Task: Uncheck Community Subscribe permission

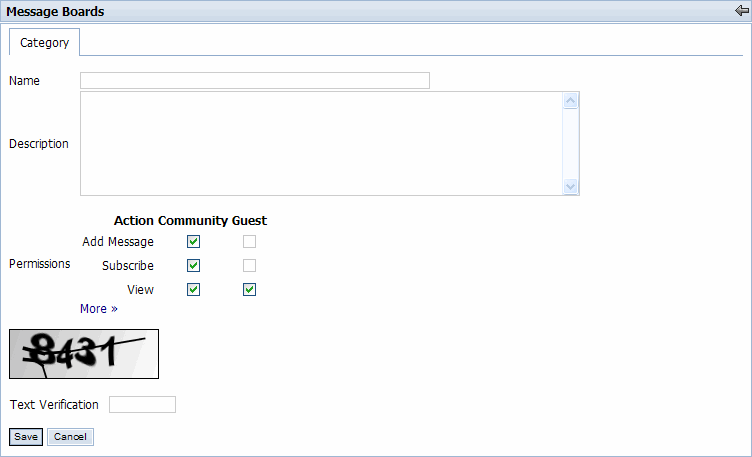Action: click(x=194, y=266)
